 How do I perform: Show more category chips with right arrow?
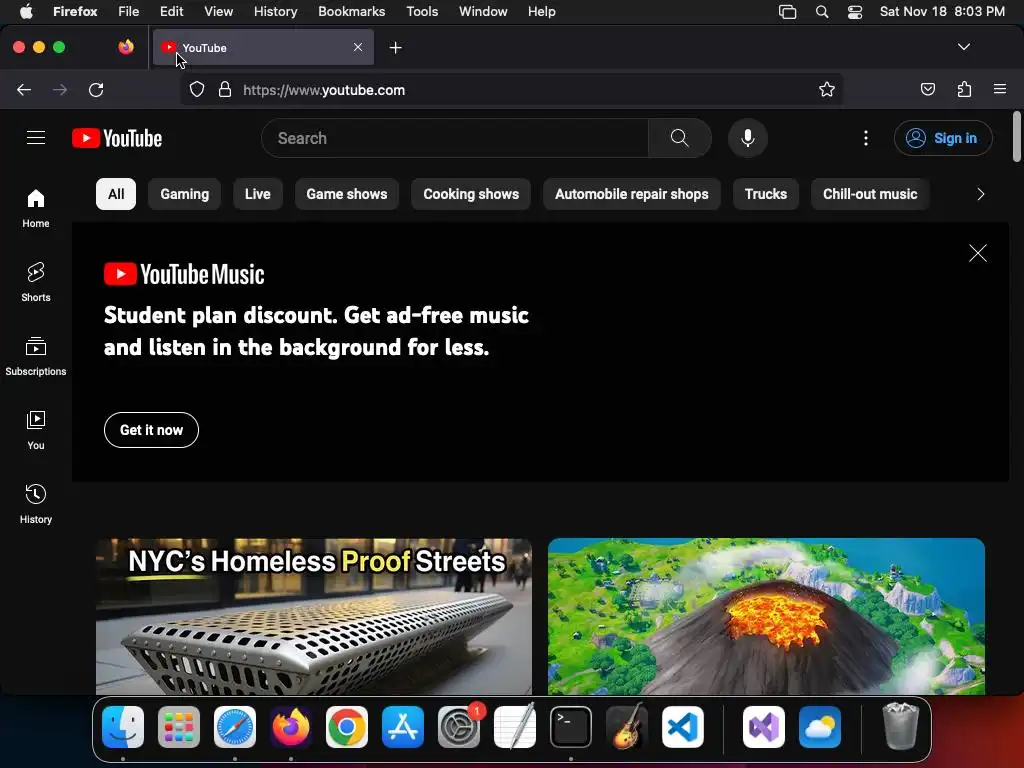click(x=980, y=194)
